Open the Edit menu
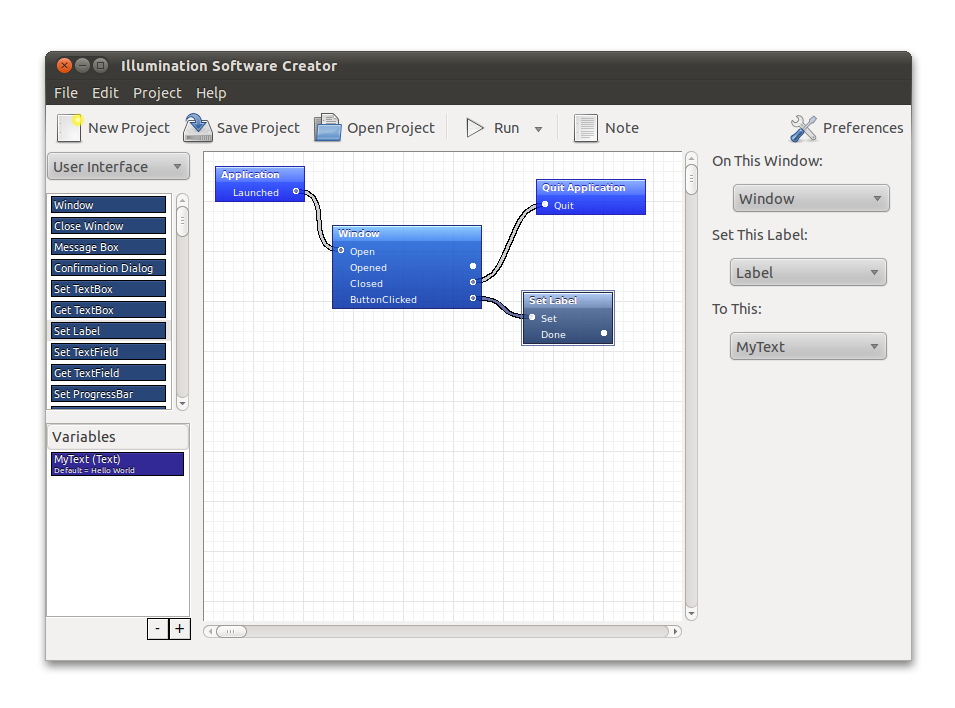The height and width of the screenshot is (708, 955). pyautogui.click(x=105, y=93)
